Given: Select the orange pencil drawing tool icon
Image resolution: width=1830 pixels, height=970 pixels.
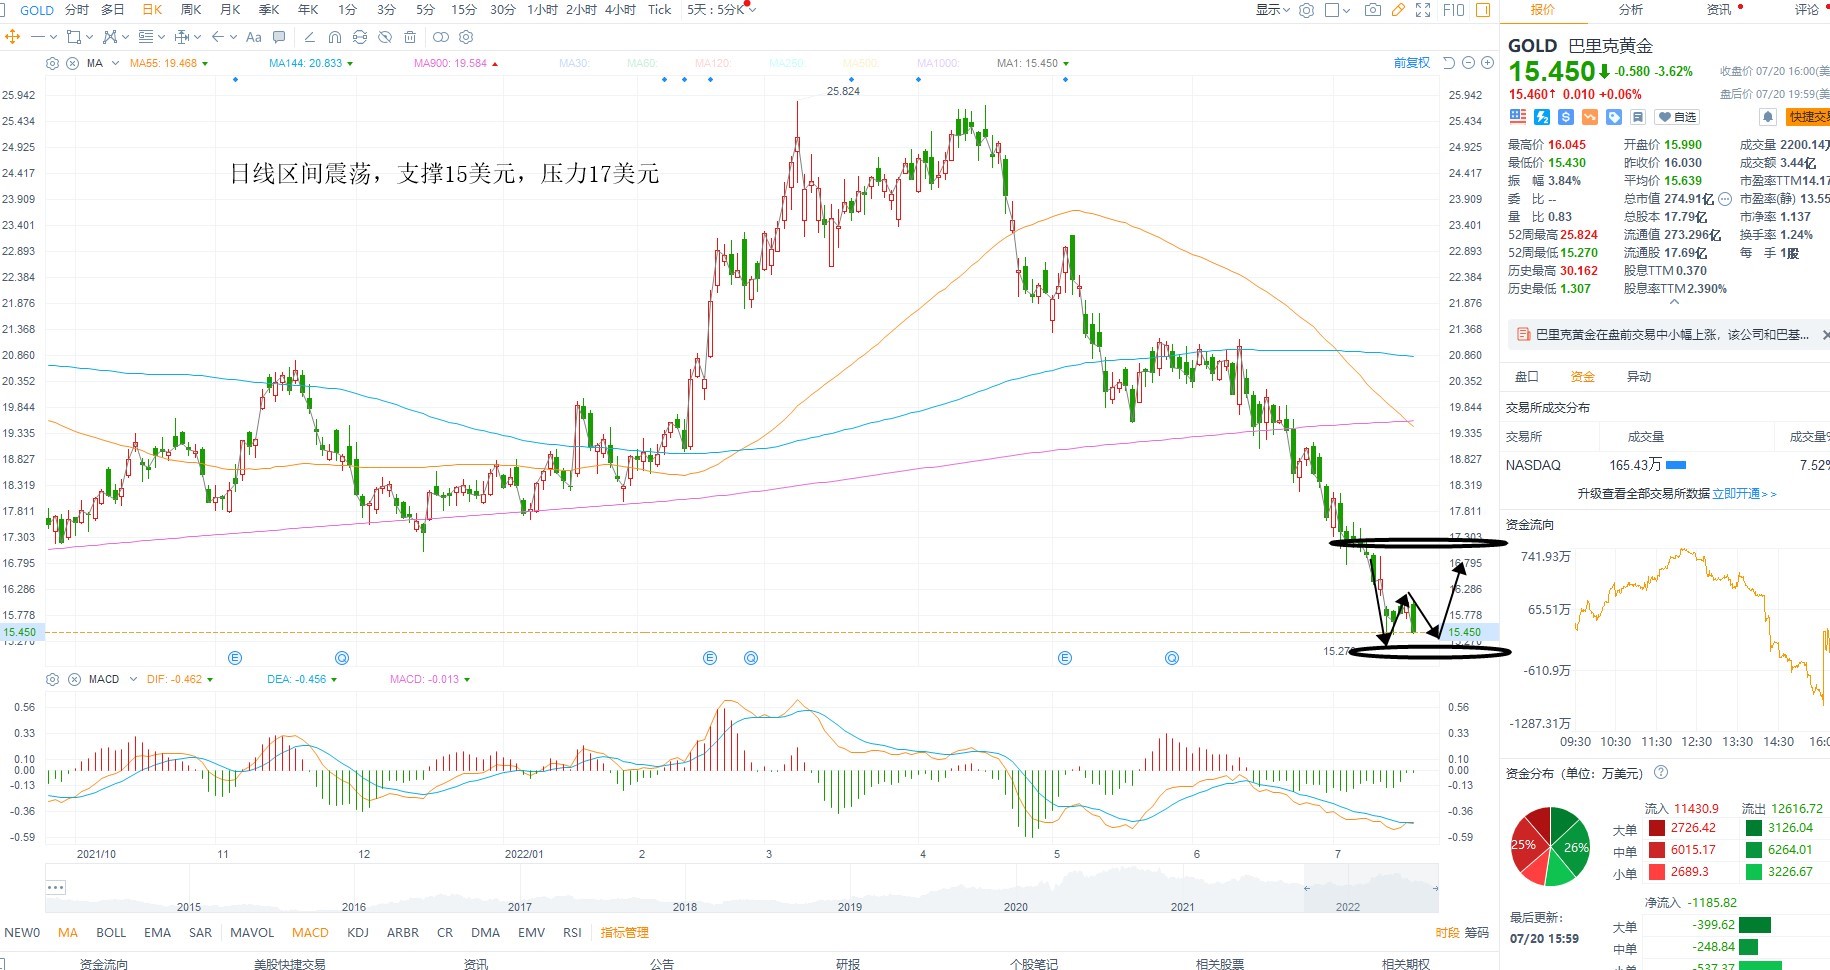Looking at the screenshot, I should 1398,10.
